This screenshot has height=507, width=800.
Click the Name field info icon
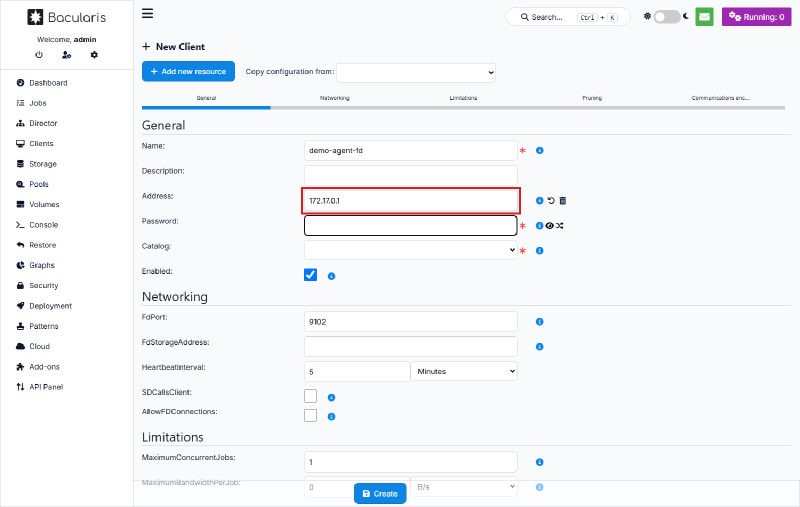[x=539, y=150]
